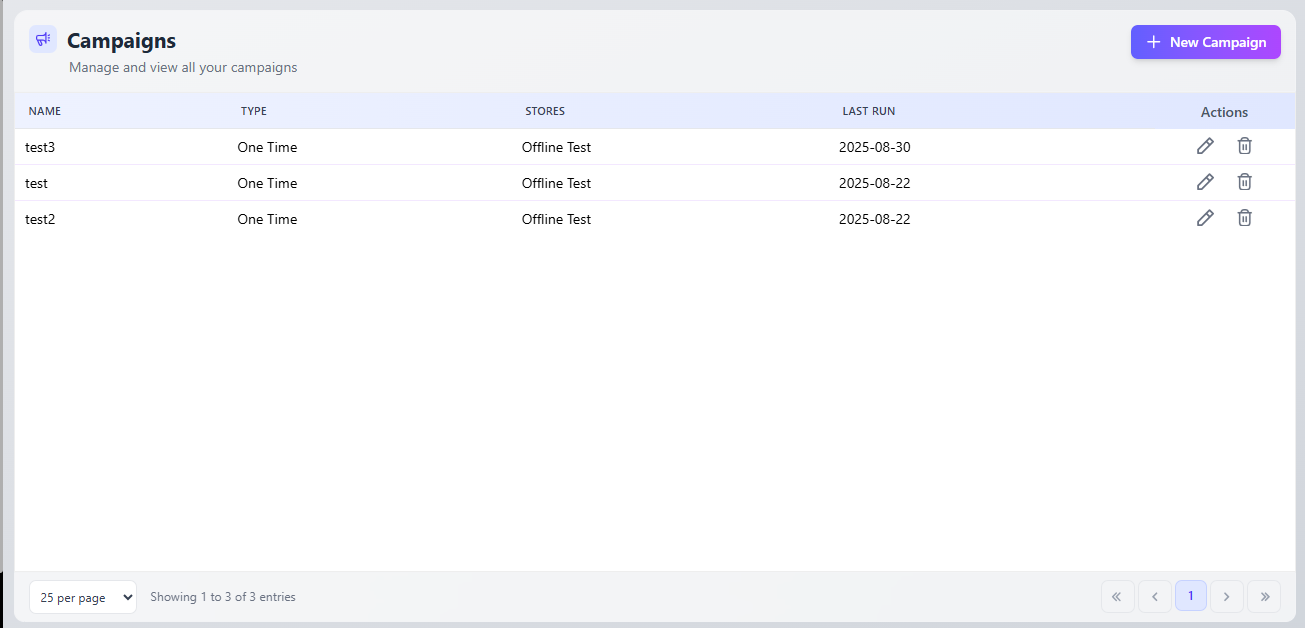The height and width of the screenshot is (628, 1305).
Task: Sort by the TYPE column header
Action: point(254,111)
